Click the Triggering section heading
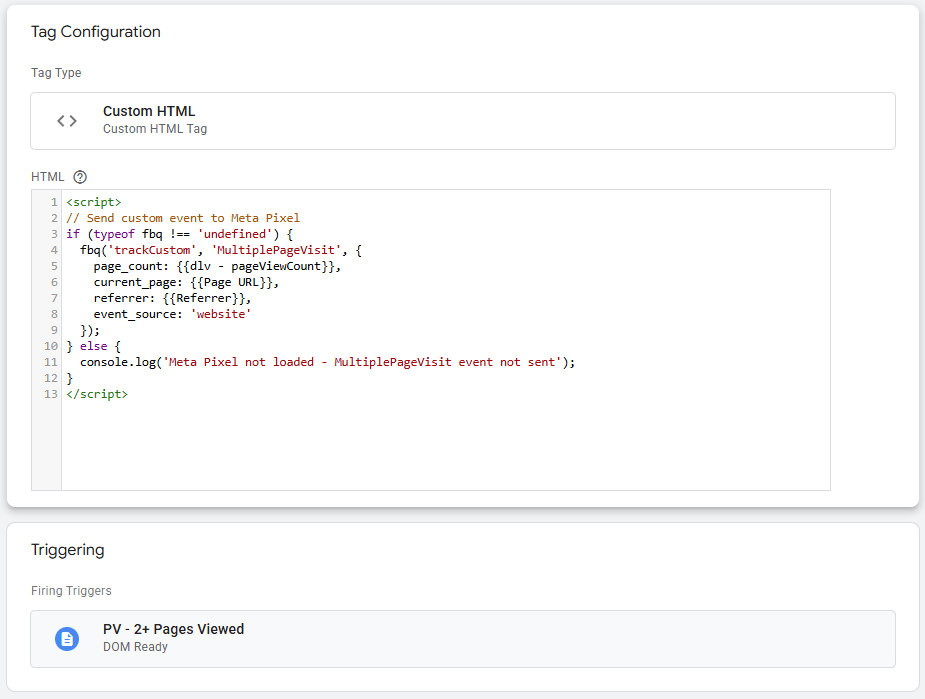Image resolution: width=925 pixels, height=699 pixels. pos(68,550)
